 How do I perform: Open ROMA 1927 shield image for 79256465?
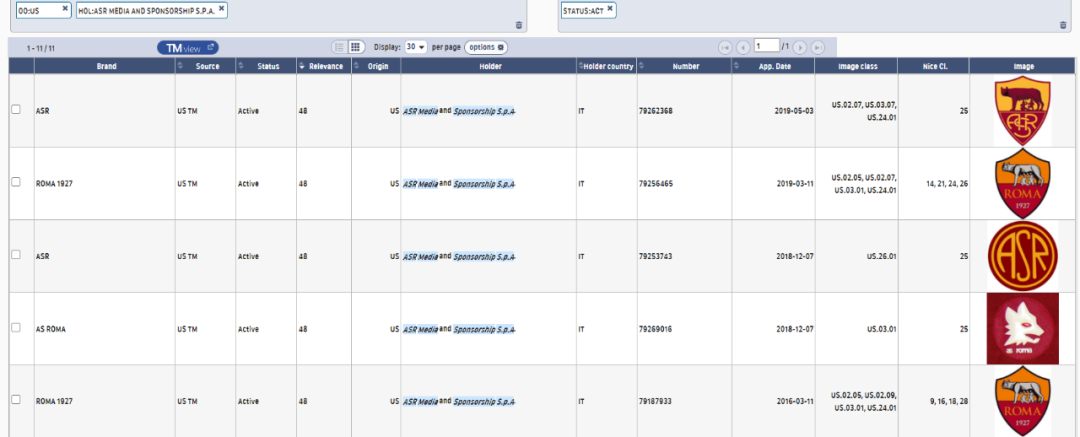pyautogui.click(x=1022, y=183)
